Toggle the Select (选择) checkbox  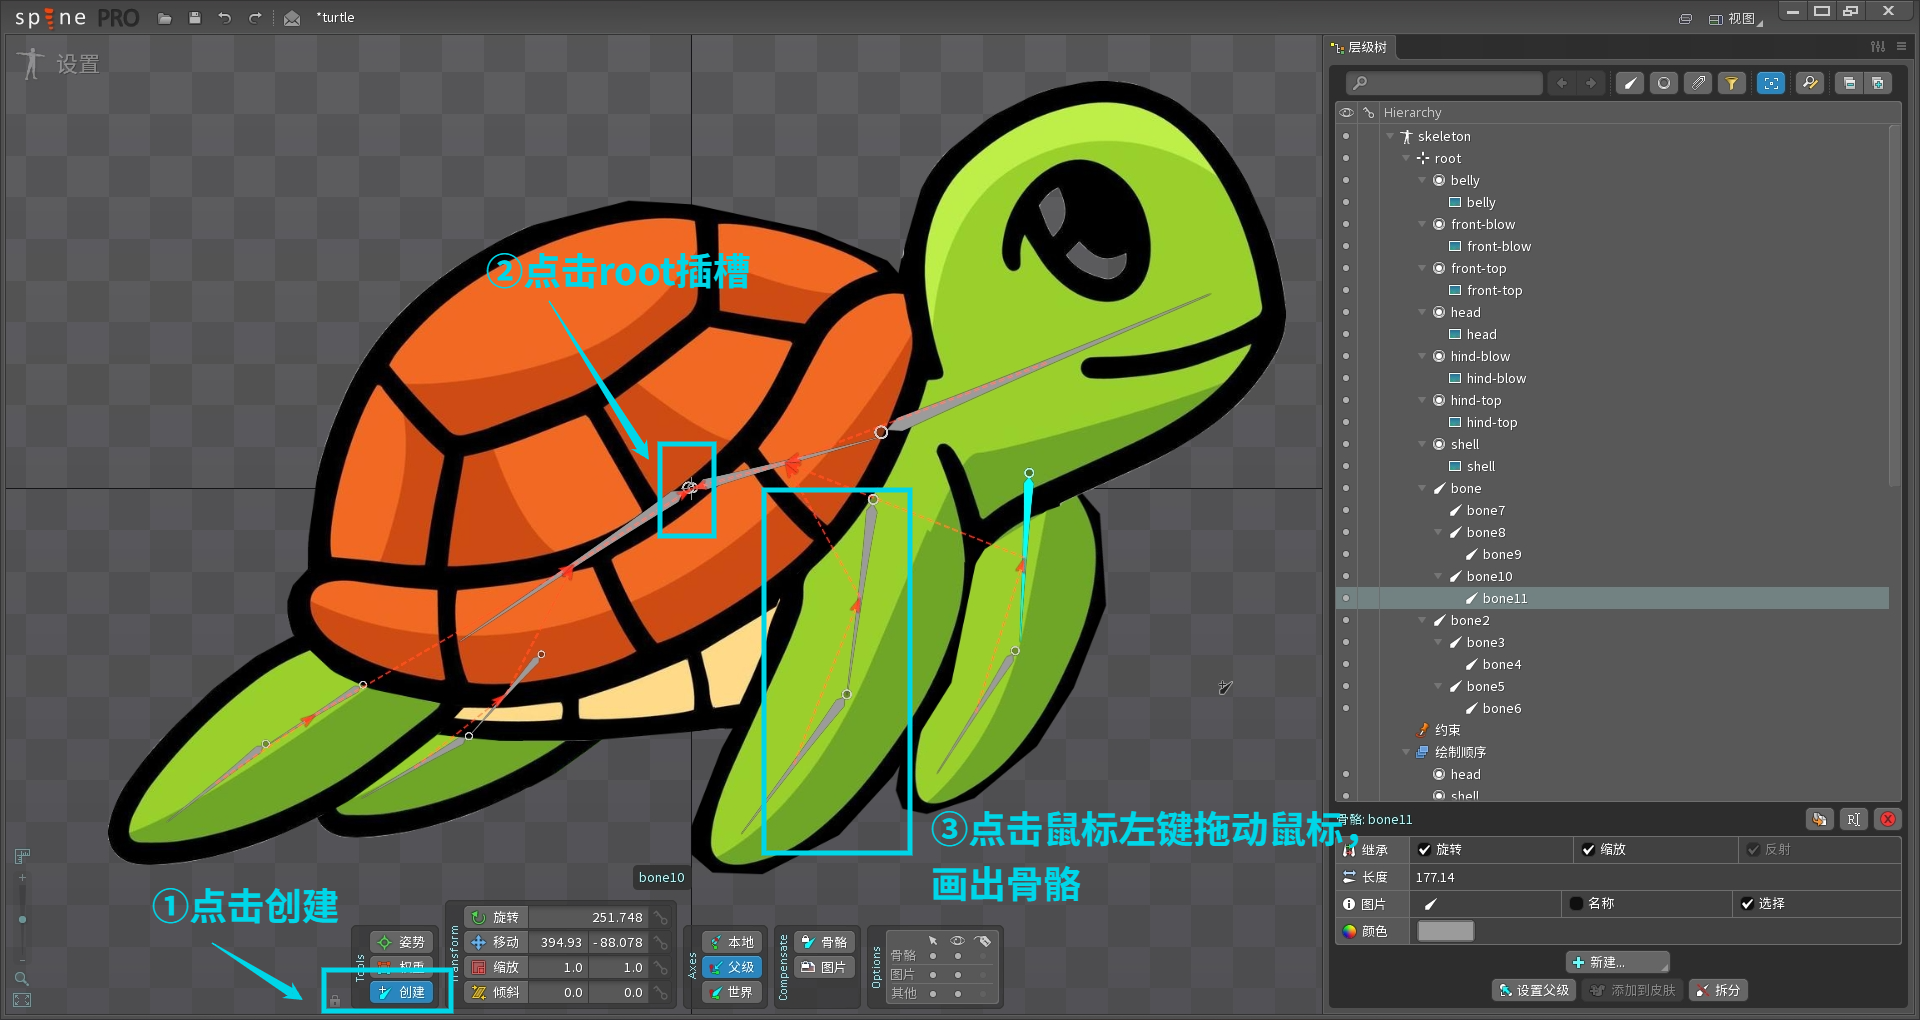pyautogui.click(x=1747, y=903)
